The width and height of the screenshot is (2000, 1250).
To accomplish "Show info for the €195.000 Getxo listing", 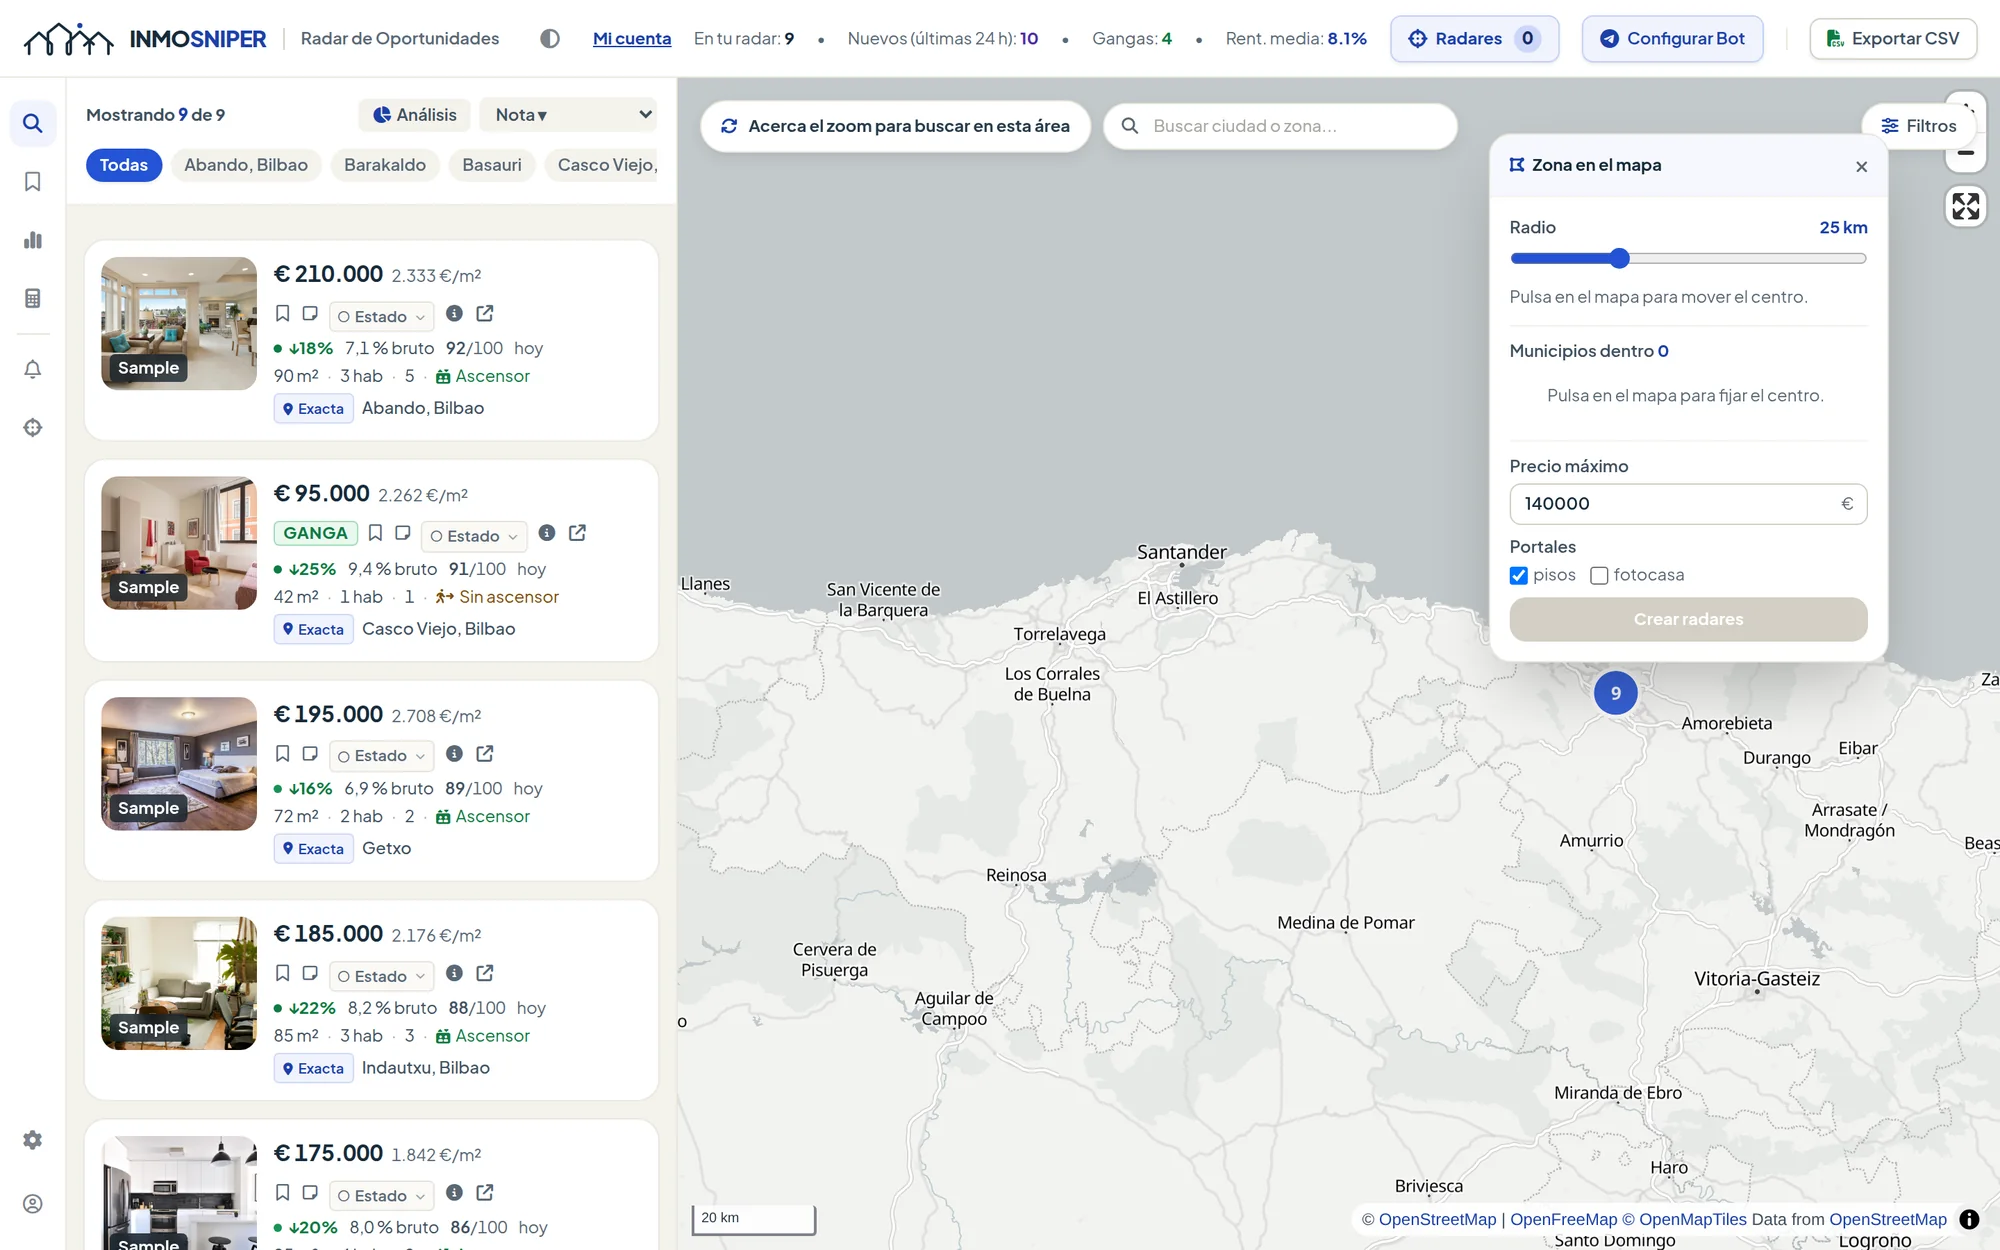I will pyautogui.click(x=454, y=754).
